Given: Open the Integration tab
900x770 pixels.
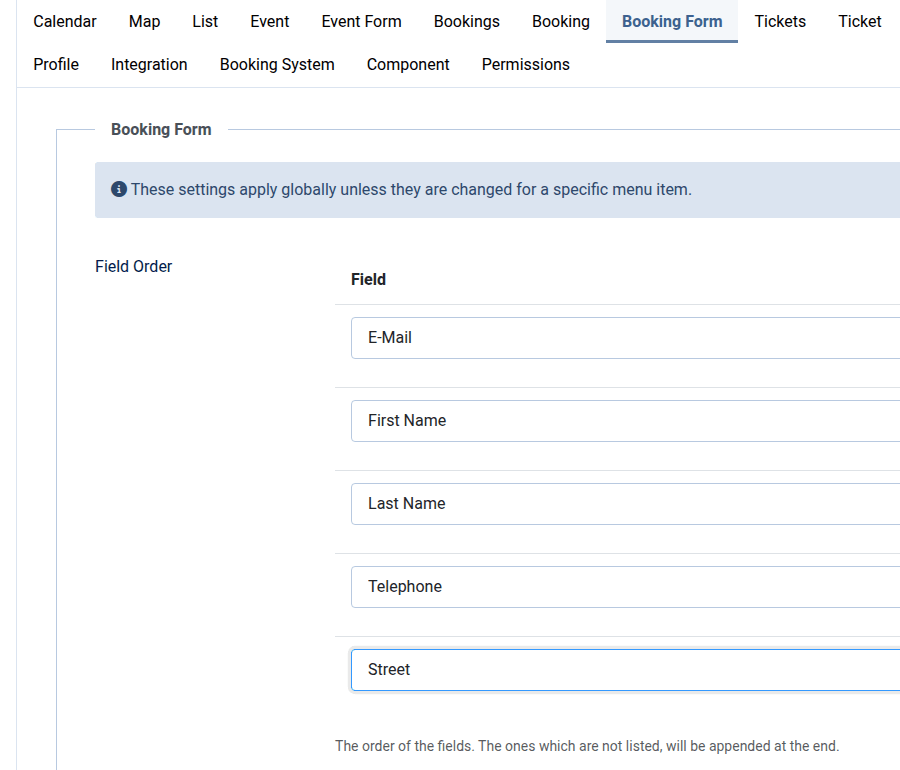Looking at the screenshot, I should point(149,64).
